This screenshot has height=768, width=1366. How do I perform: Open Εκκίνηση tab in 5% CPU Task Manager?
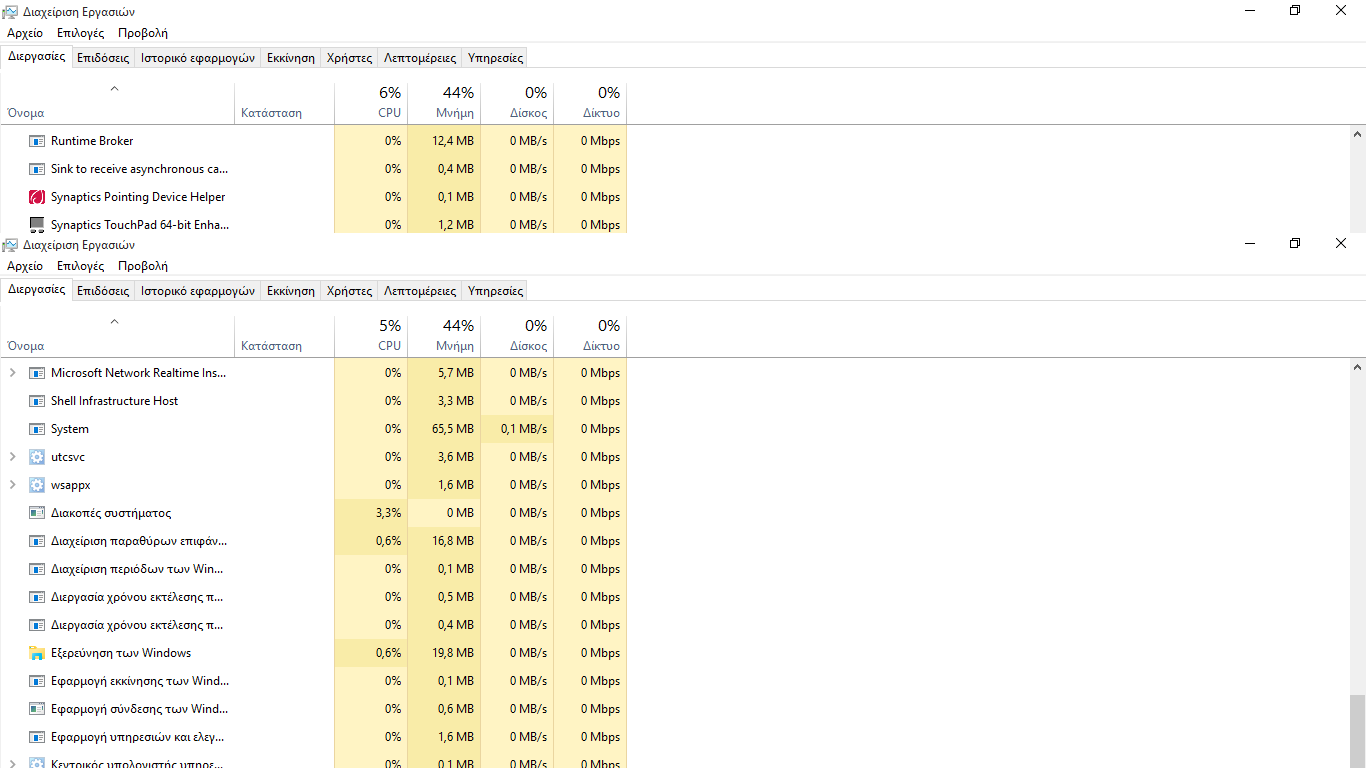(x=291, y=291)
